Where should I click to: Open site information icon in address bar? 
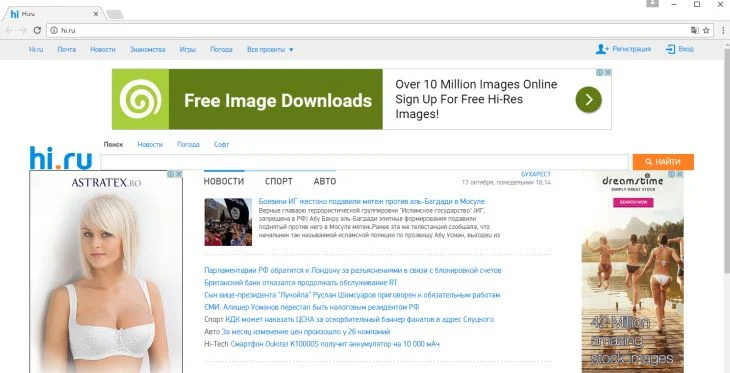(x=54, y=30)
